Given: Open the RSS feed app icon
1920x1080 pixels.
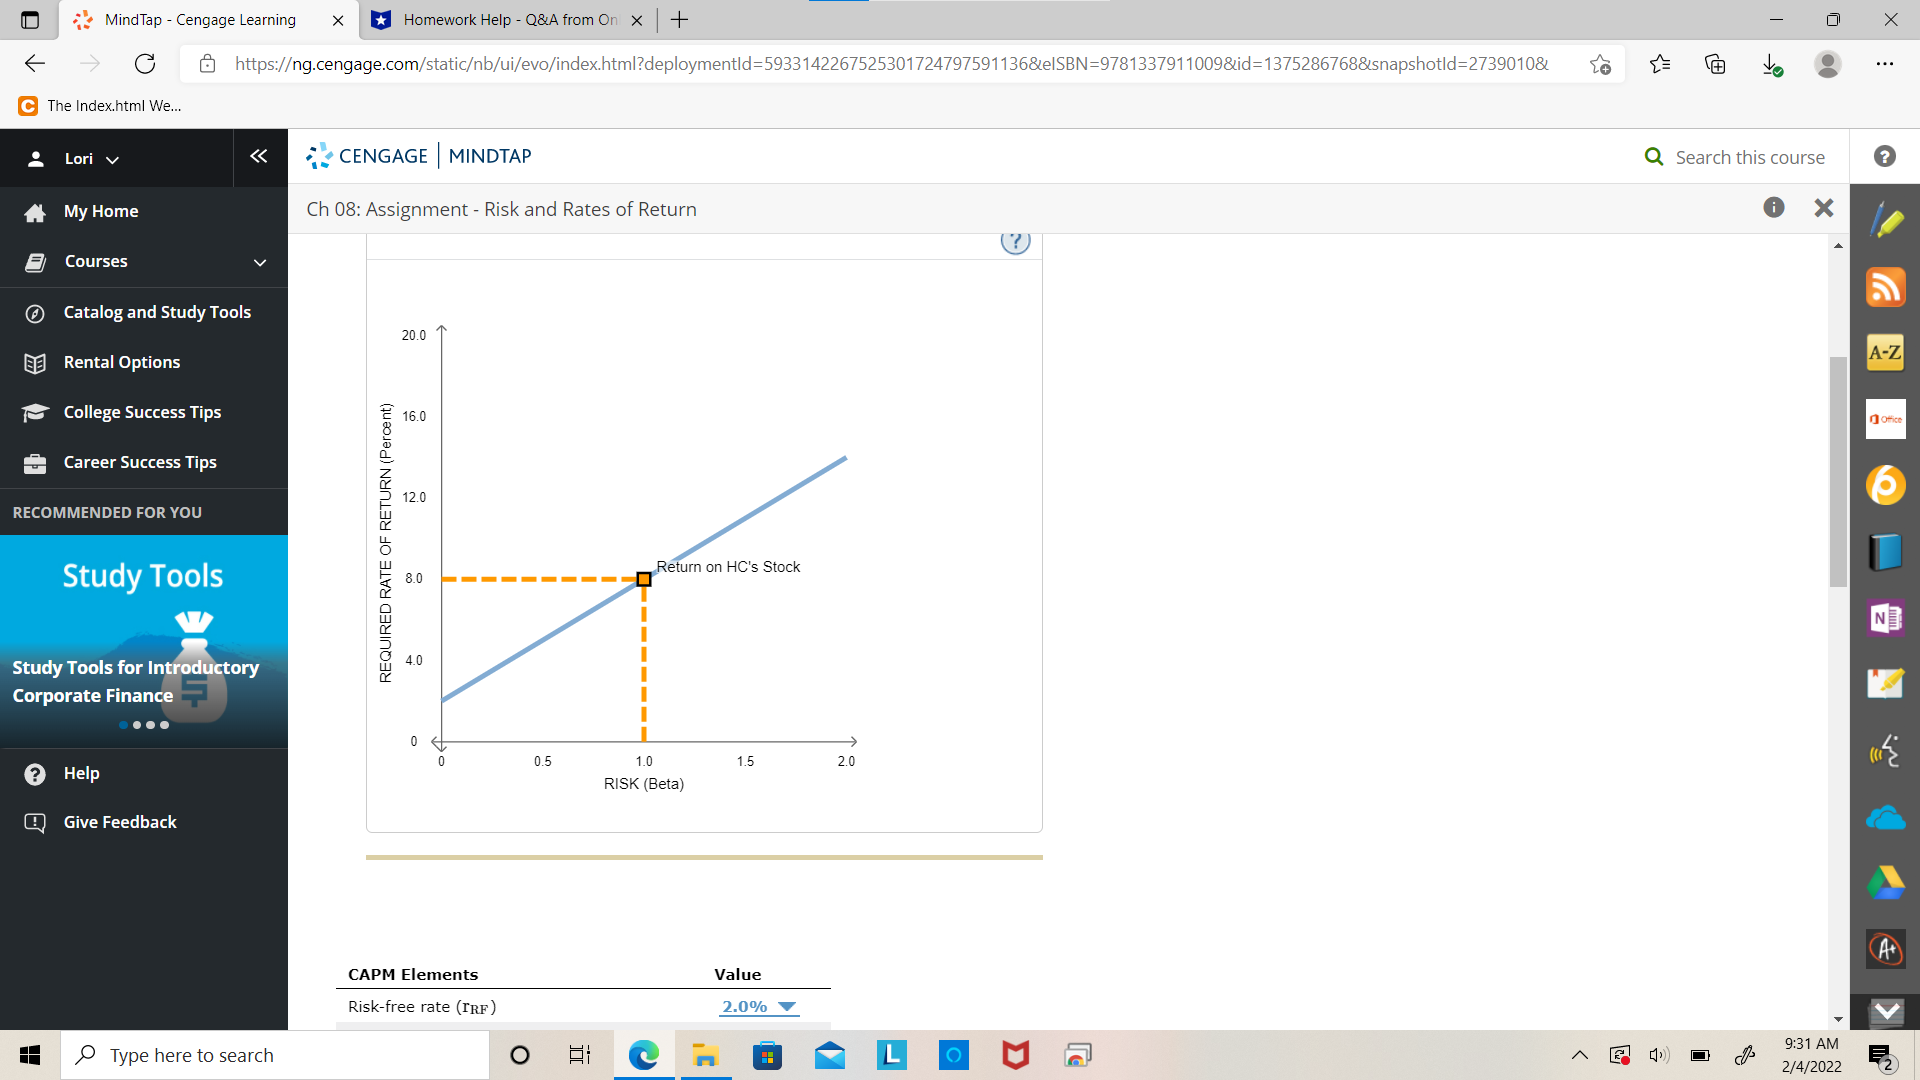Looking at the screenshot, I should [1885, 287].
